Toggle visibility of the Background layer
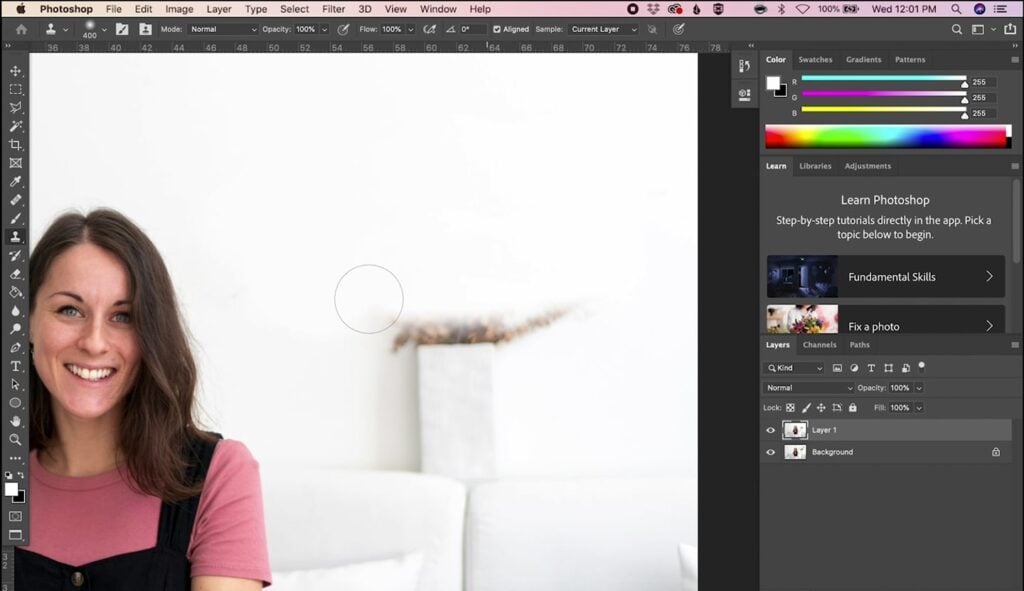The image size is (1024, 591). tap(770, 452)
